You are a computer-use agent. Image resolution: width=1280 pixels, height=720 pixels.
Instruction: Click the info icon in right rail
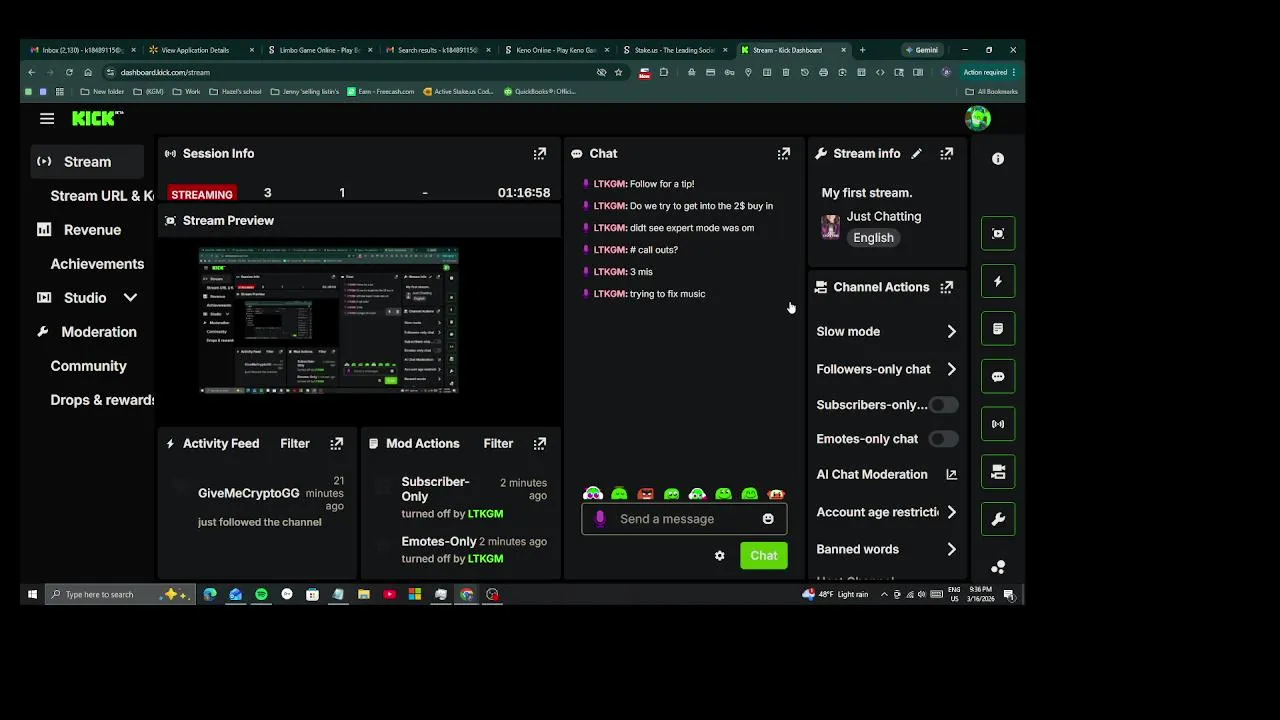click(x=998, y=159)
